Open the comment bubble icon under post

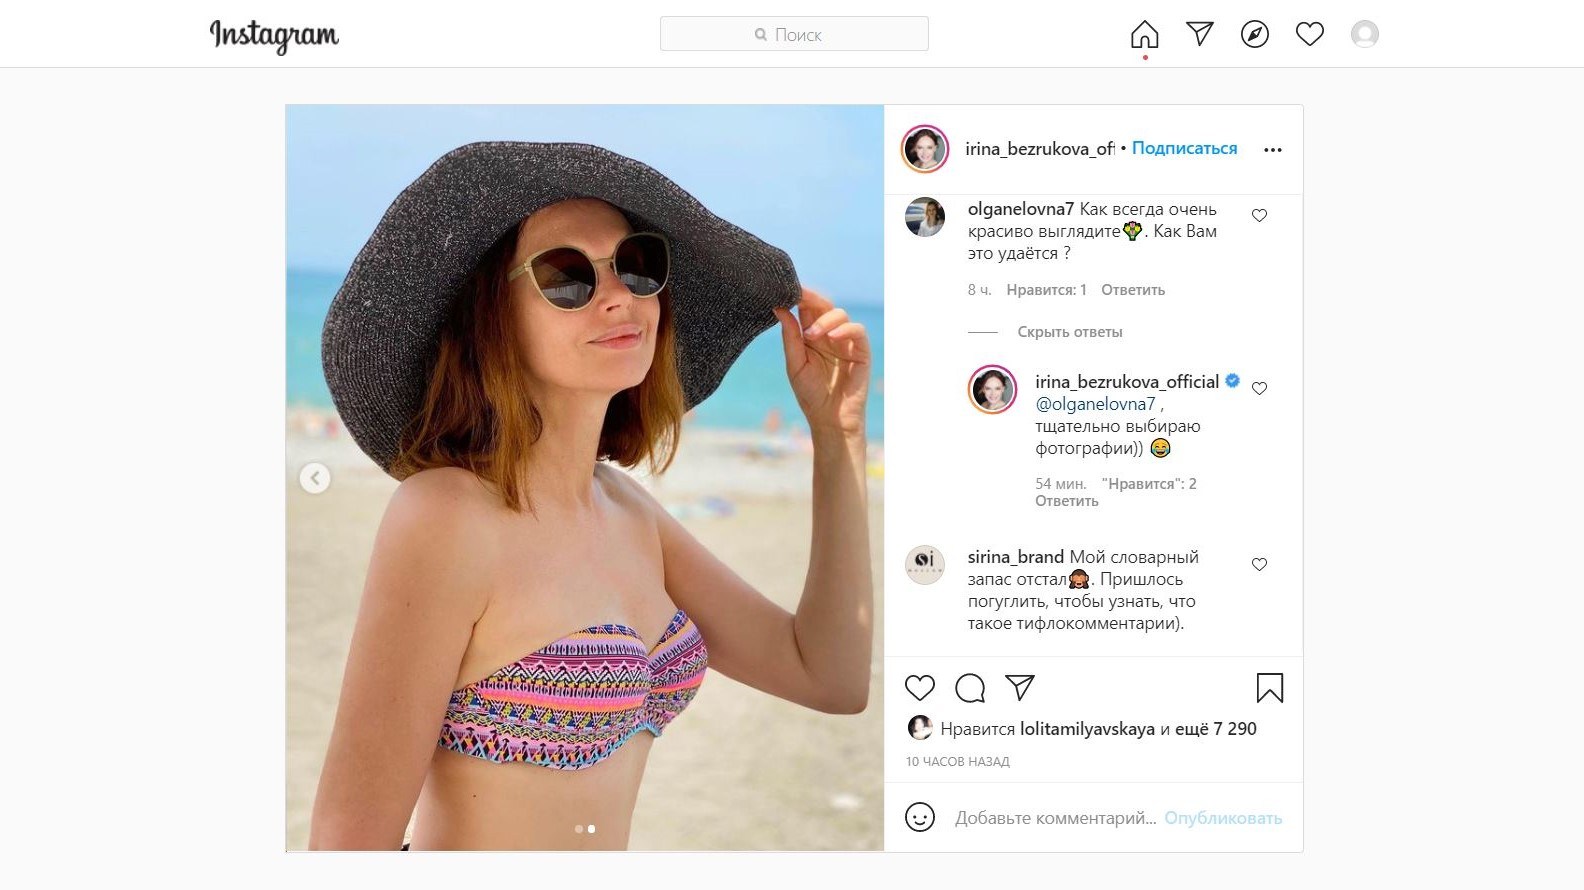tap(970, 688)
